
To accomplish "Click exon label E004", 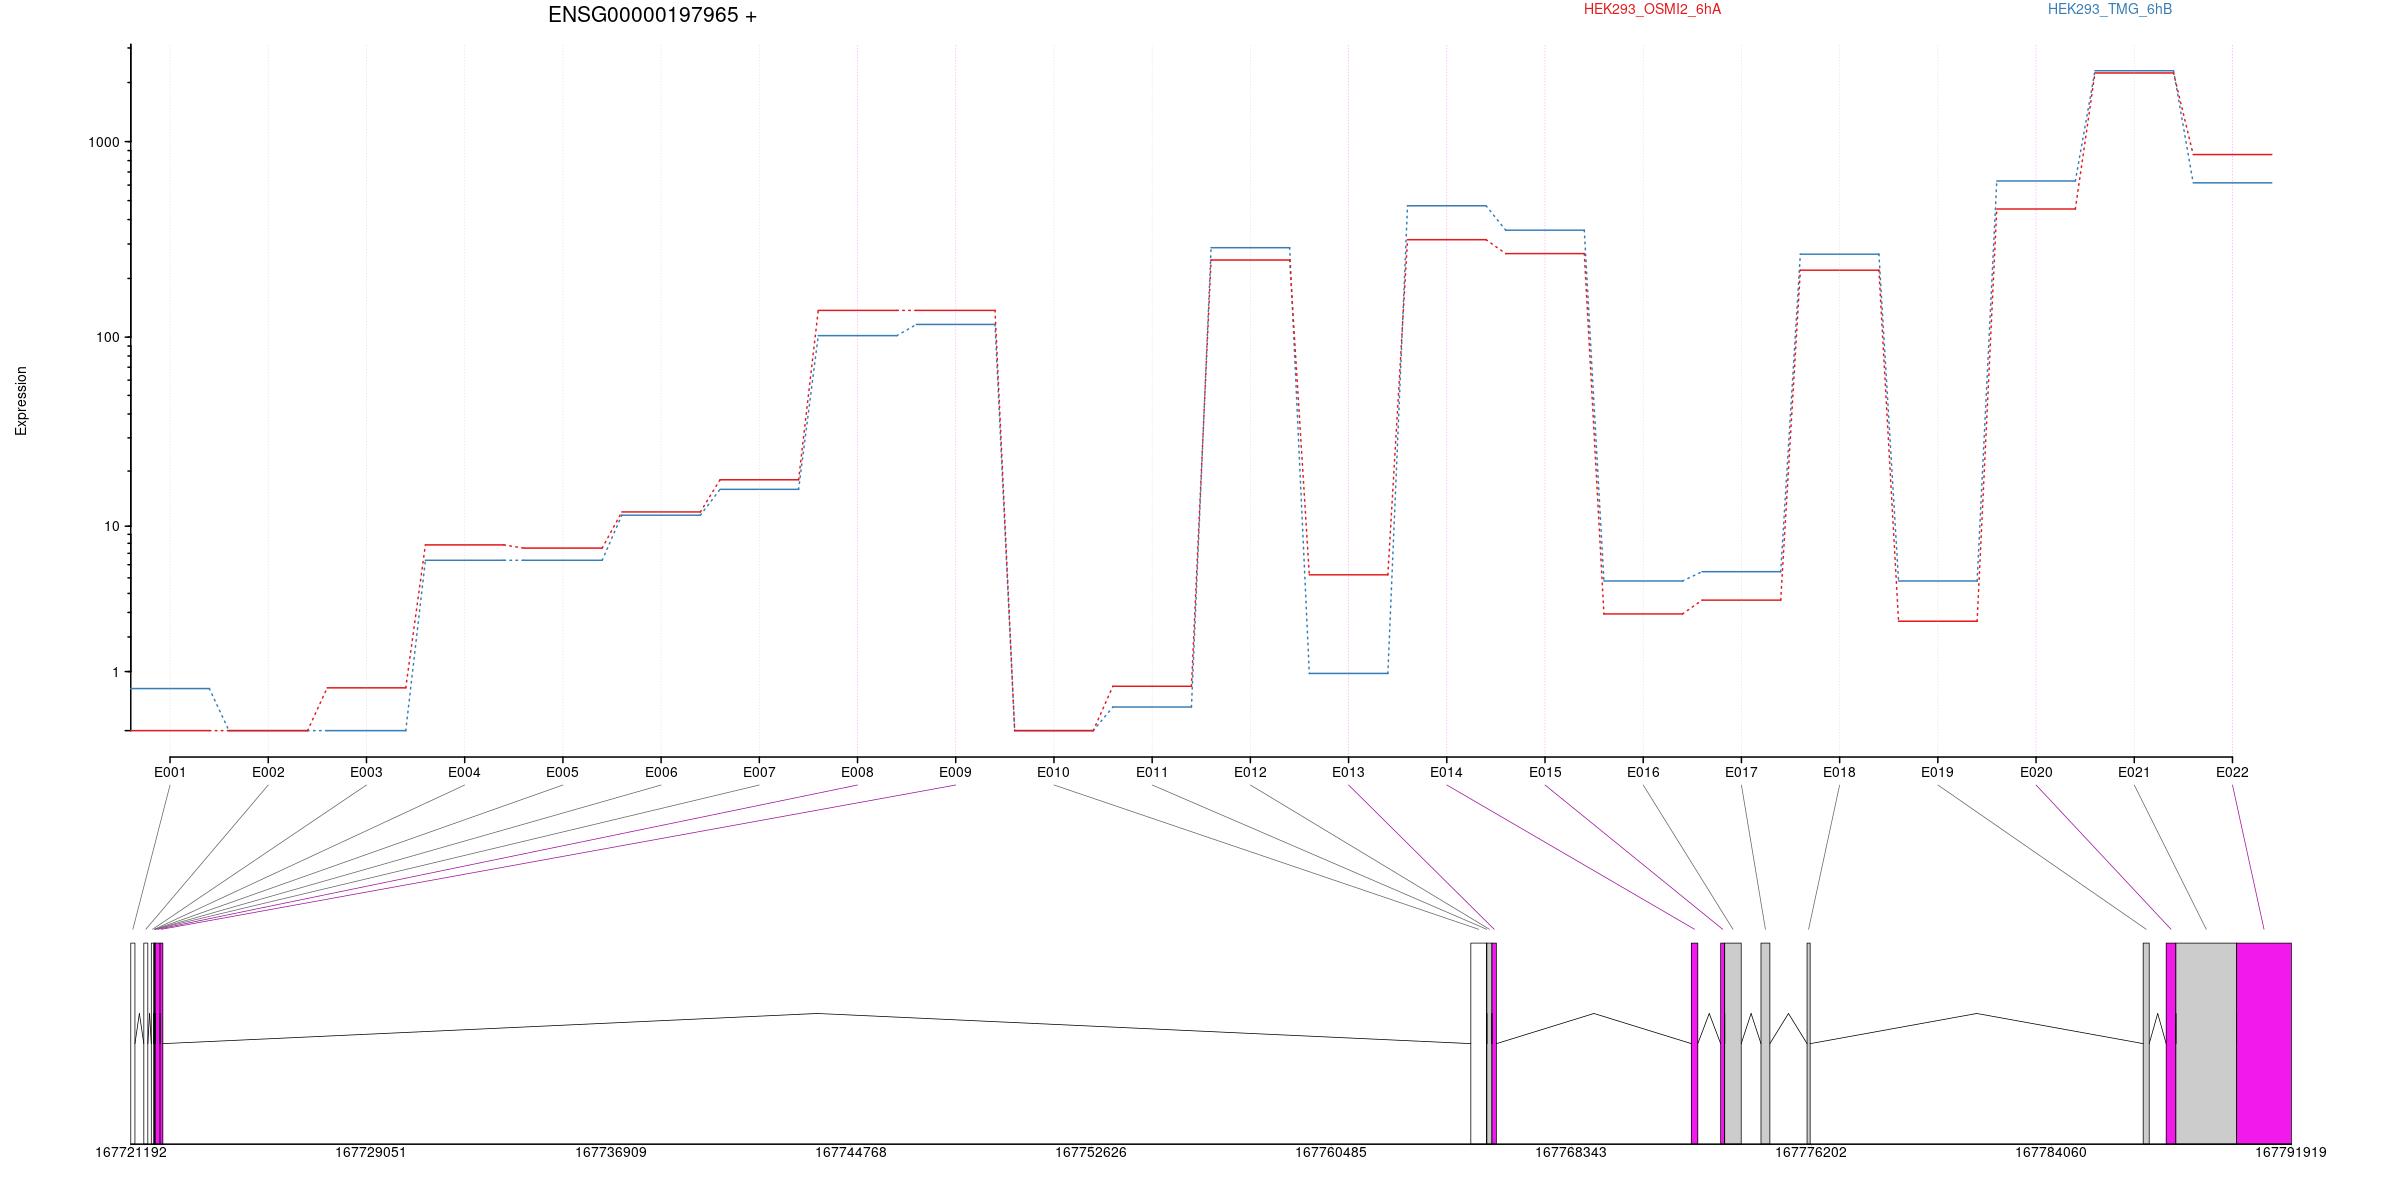I will (x=464, y=772).
